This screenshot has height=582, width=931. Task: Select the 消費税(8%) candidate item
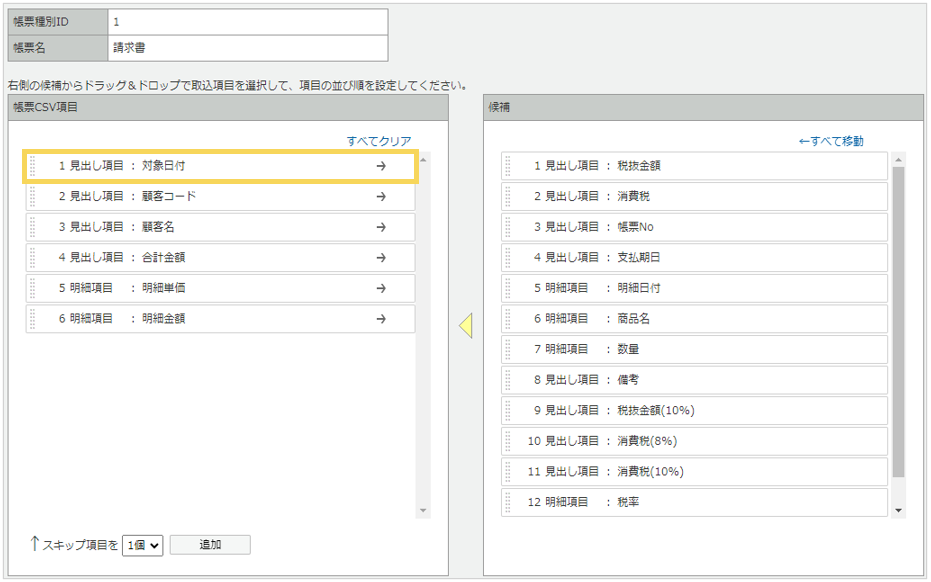coord(694,441)
